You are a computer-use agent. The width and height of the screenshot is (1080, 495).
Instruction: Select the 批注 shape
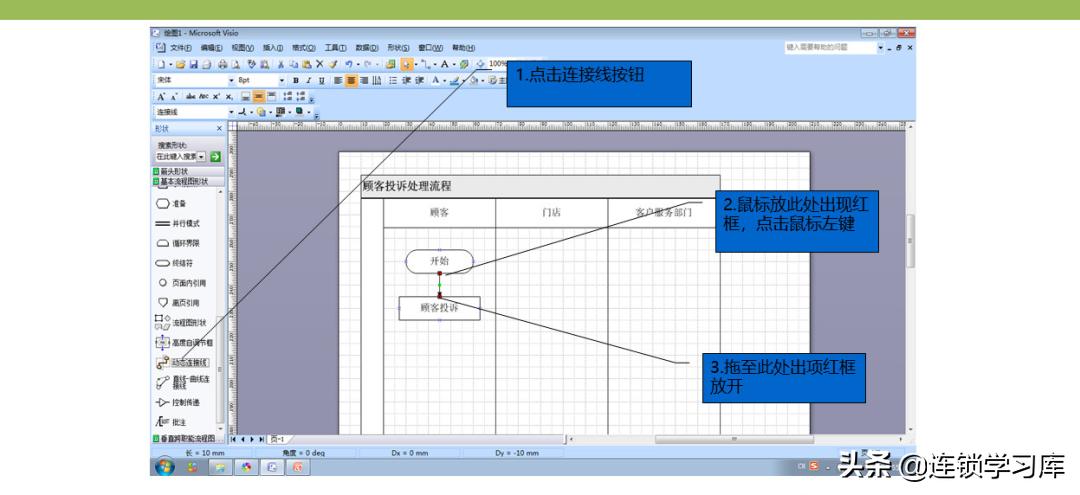171,422
